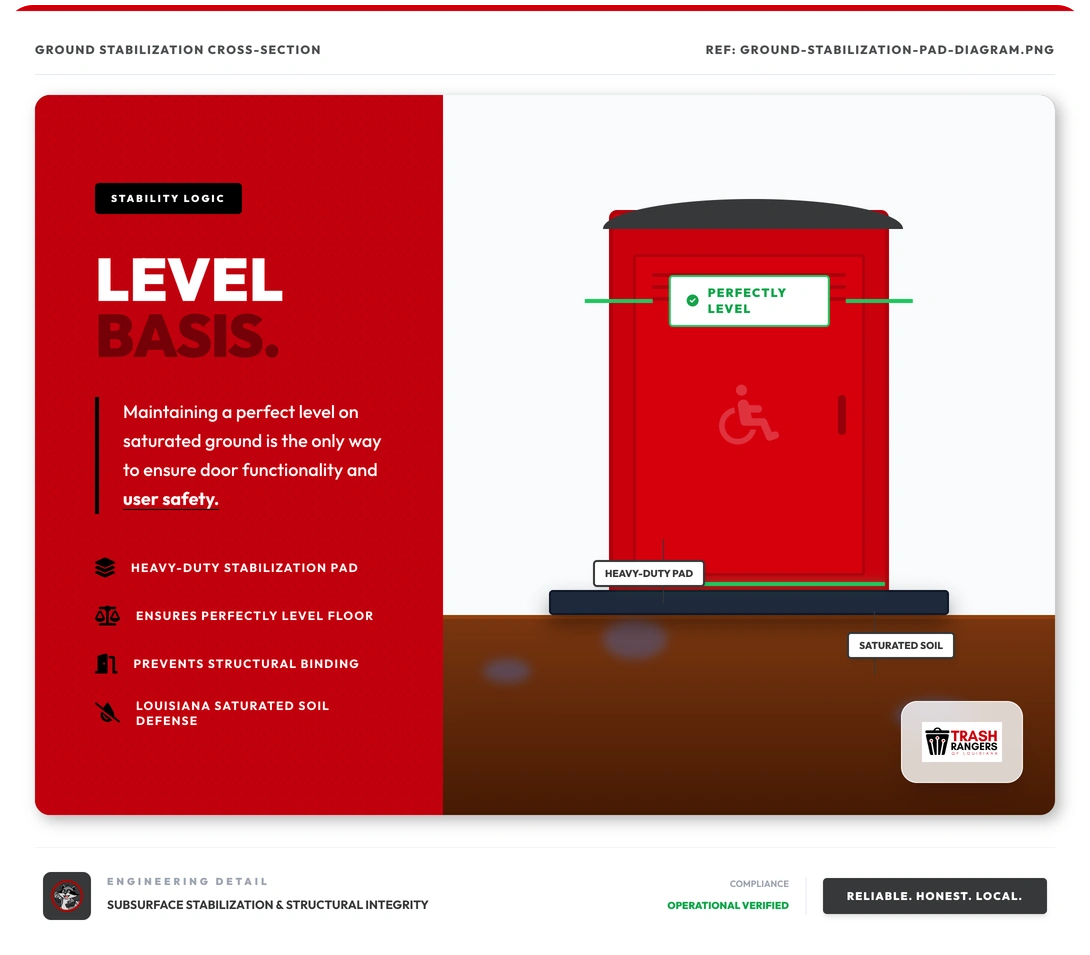
Task: Click the Operational Verified compliance status
Action: [x=727, y=906]
